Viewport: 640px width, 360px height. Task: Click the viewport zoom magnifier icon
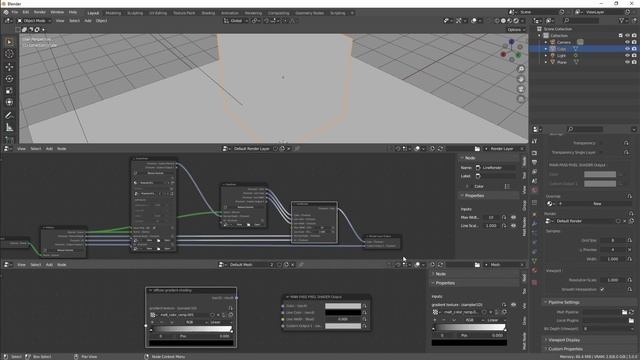tap(521, 69)
